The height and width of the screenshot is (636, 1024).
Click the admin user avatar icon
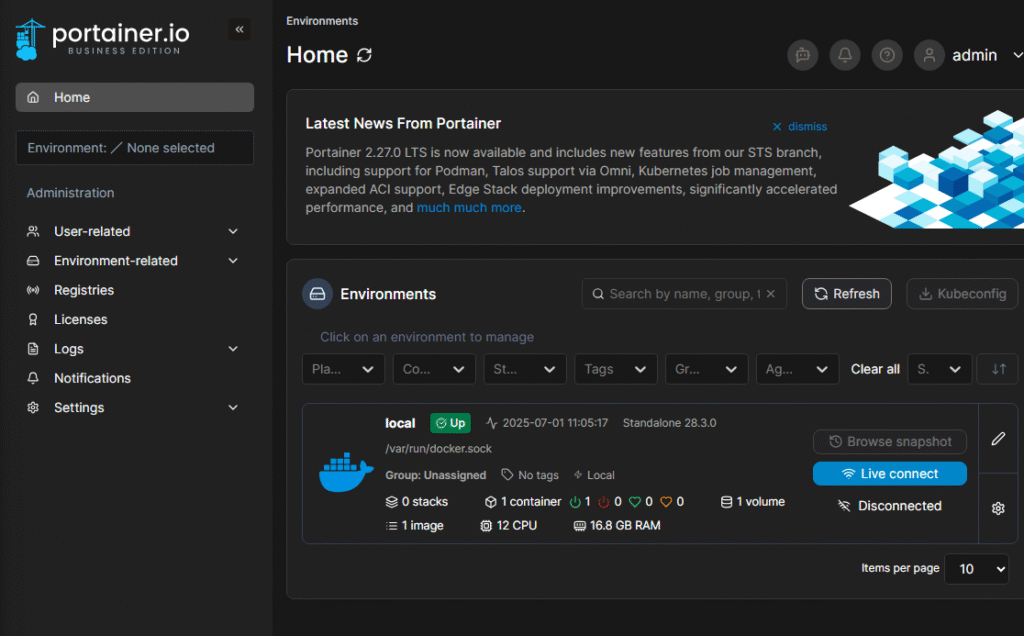tap(929, 56)
